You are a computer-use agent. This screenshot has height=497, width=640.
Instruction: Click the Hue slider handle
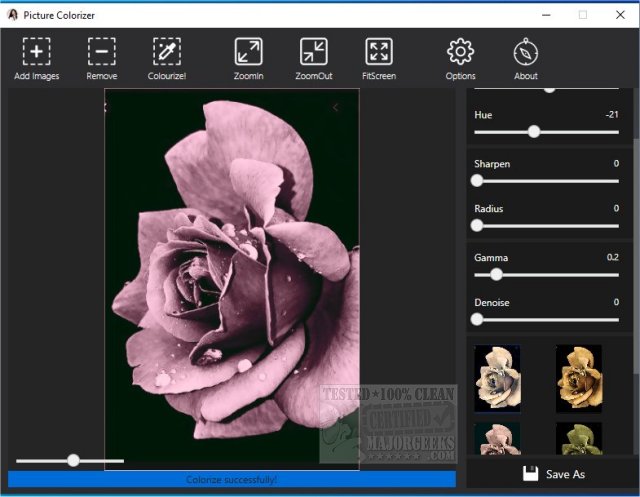click(x=534, y=132)
